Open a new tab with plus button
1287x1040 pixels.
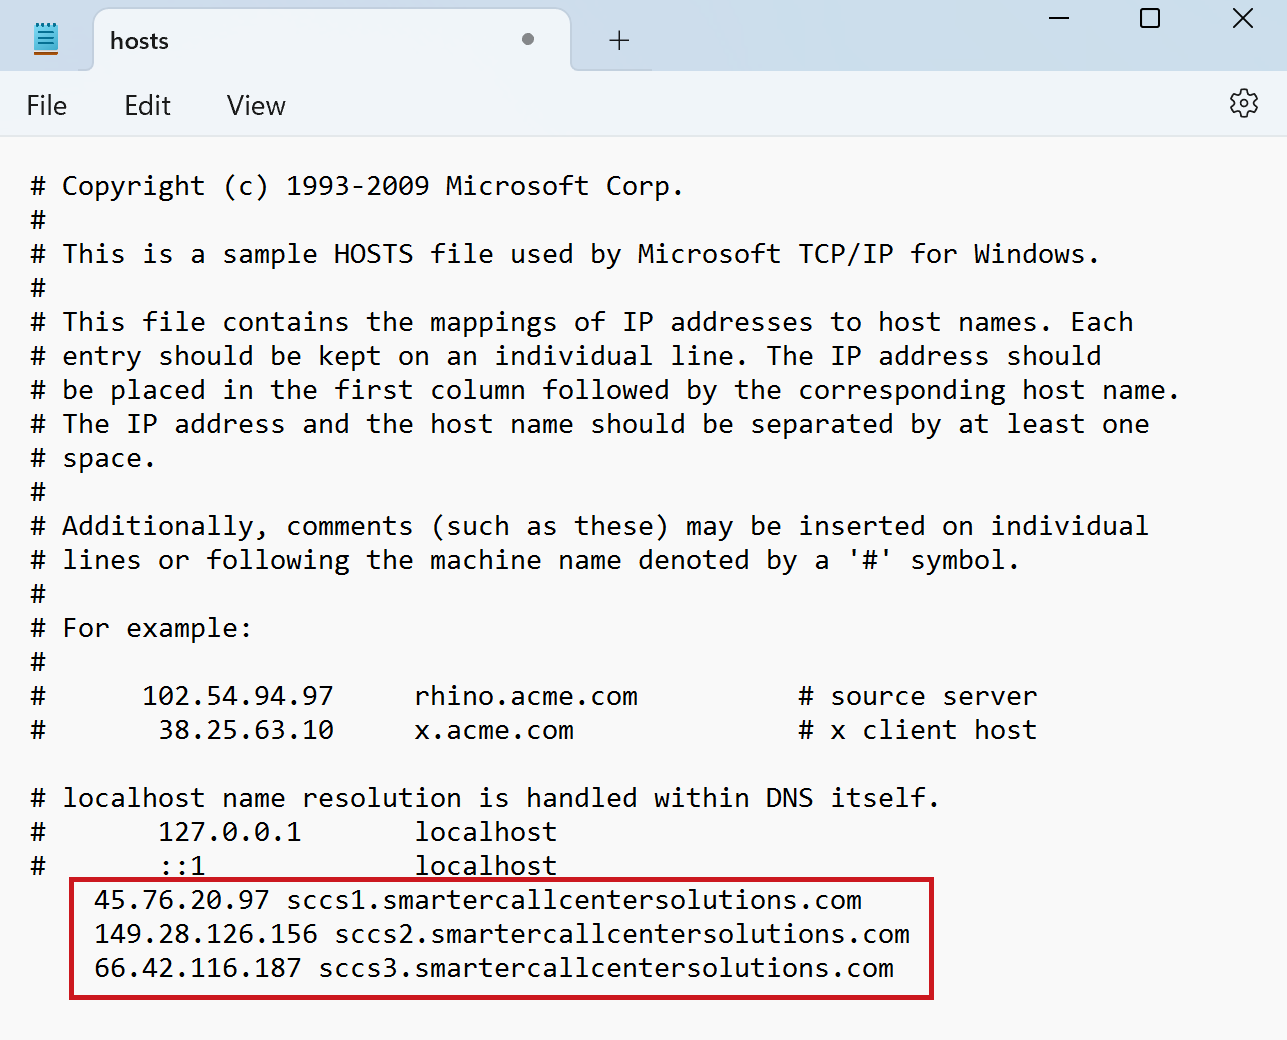coord(619,40)
